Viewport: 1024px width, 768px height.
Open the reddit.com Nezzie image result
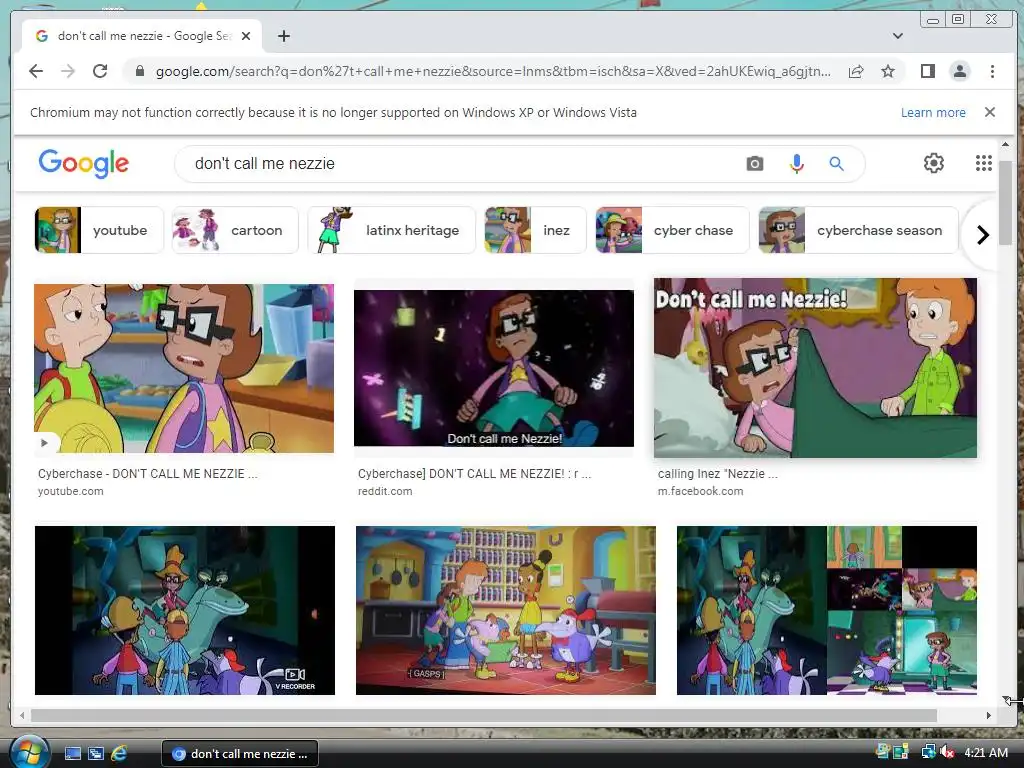(x=494, y=368)
